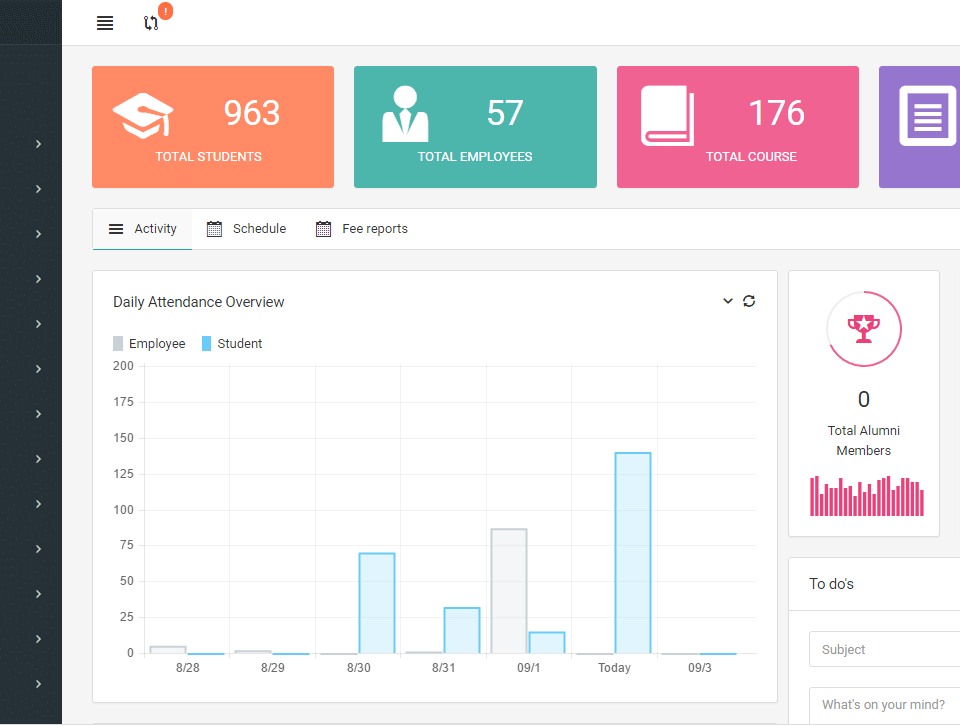Screen dimensions: 960x726
Task: Click the tall Student bar for Today
Action: [x=632, y=553]
